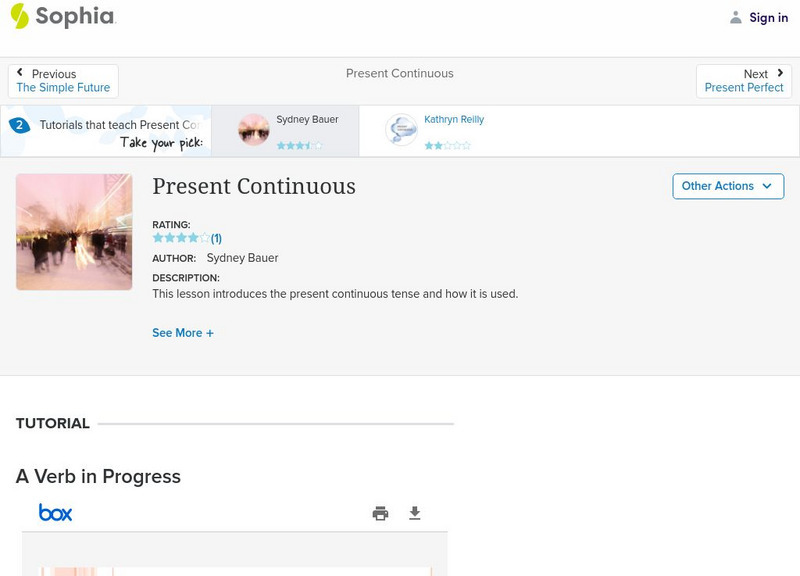Go to Previous lesson The Simple Future
The image size is (800, 576).
point(63,81)
